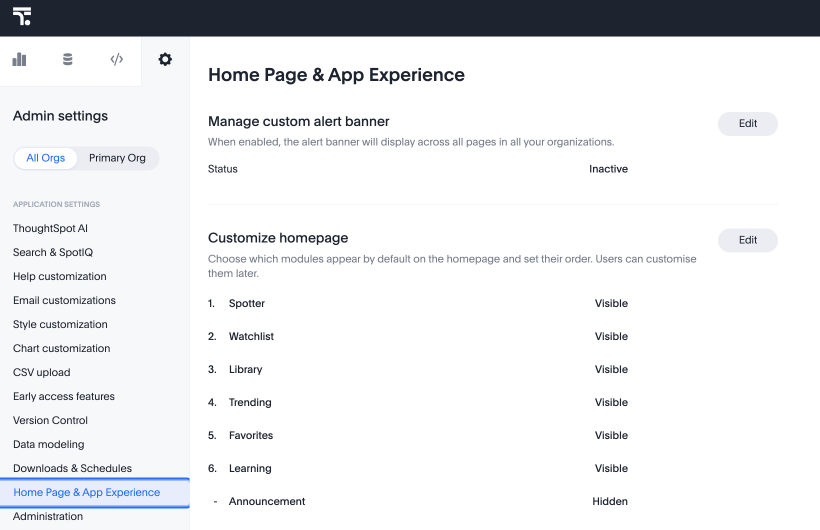
Task: Go to Email customizations
Action: (x=64, y=300)
